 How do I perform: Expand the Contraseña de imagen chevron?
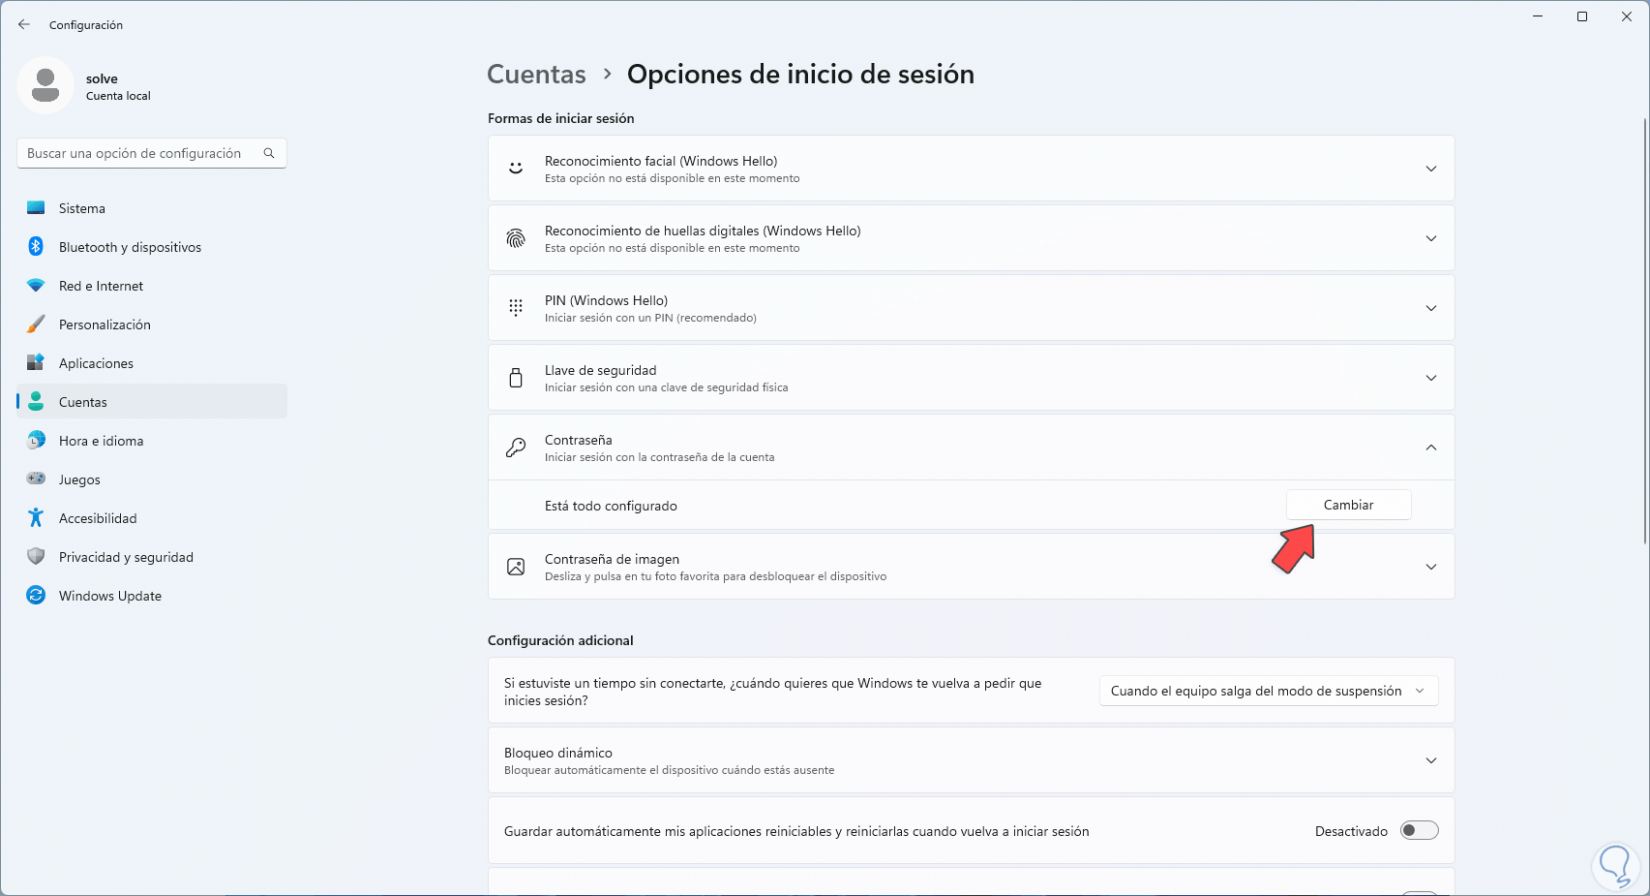tap(1431, 567)
